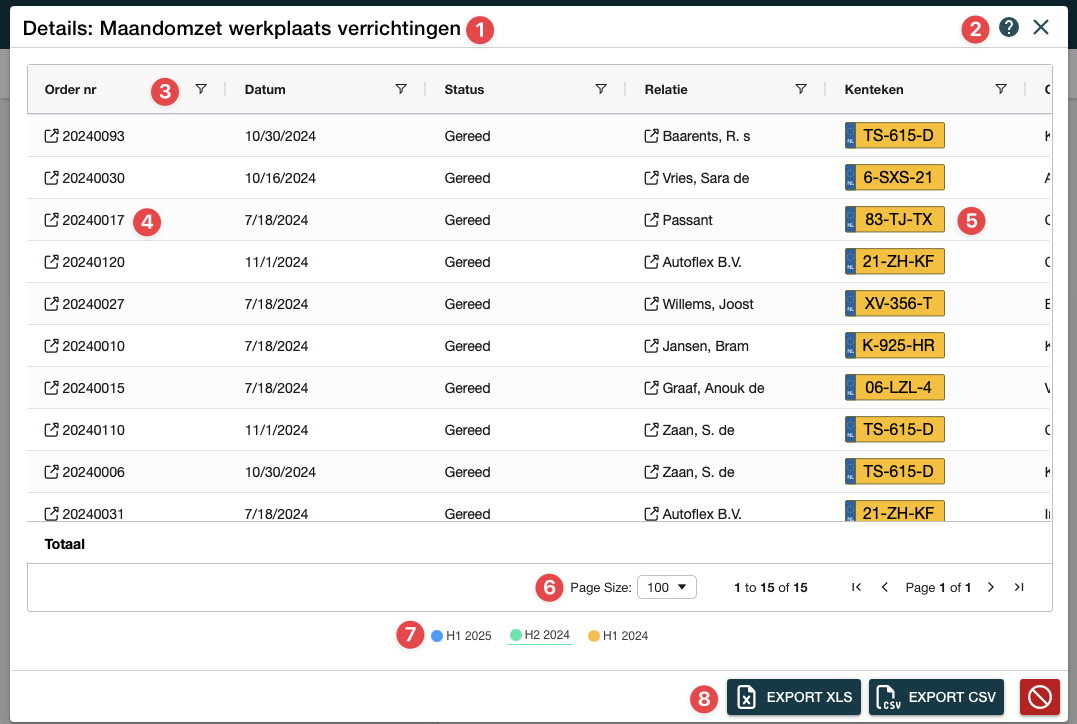Select license plate 83-TJ-TX

pos(895,220)
